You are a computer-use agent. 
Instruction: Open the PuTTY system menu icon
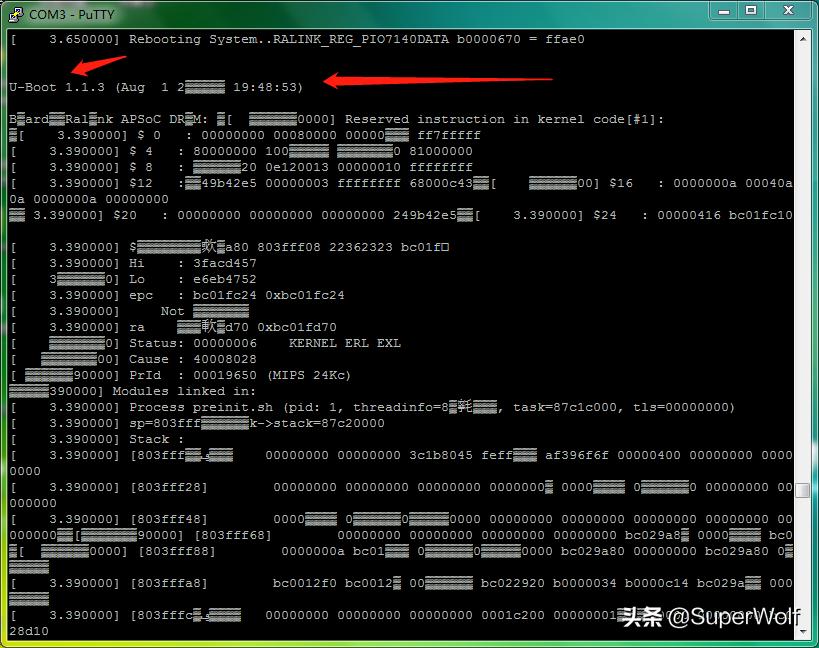pyautogui.click(x=16, y=14)
